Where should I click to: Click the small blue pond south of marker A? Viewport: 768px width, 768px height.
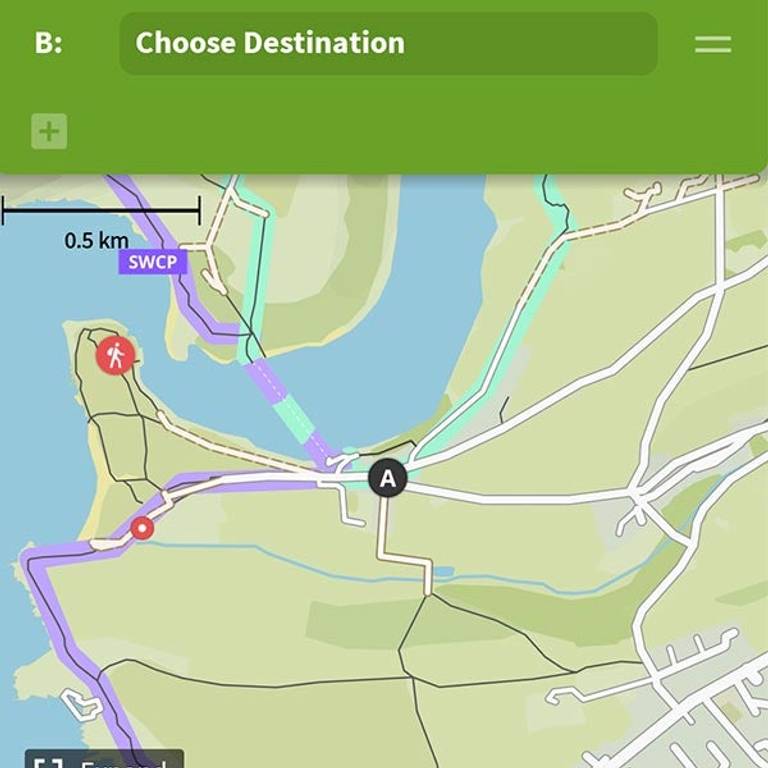(442, 572)
